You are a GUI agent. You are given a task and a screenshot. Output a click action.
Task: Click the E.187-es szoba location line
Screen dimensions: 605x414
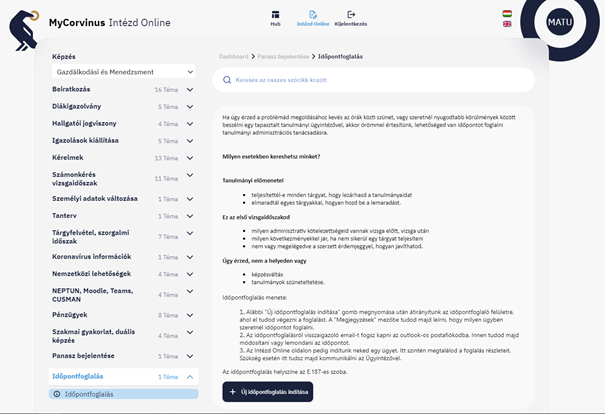[x=285, y=372]
